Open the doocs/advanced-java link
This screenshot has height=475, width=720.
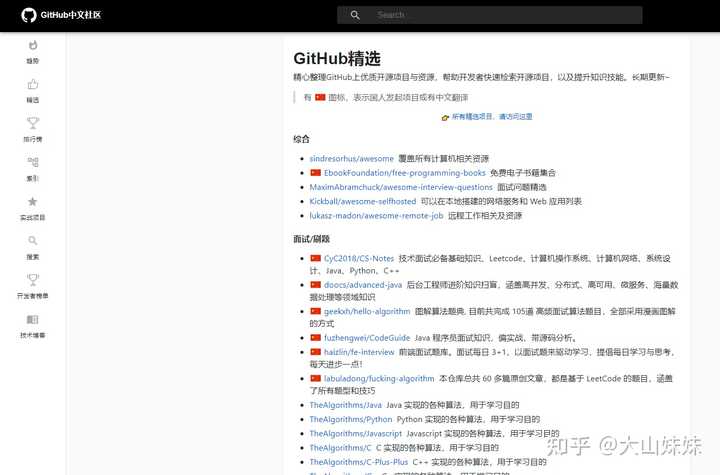coord(363,285)
